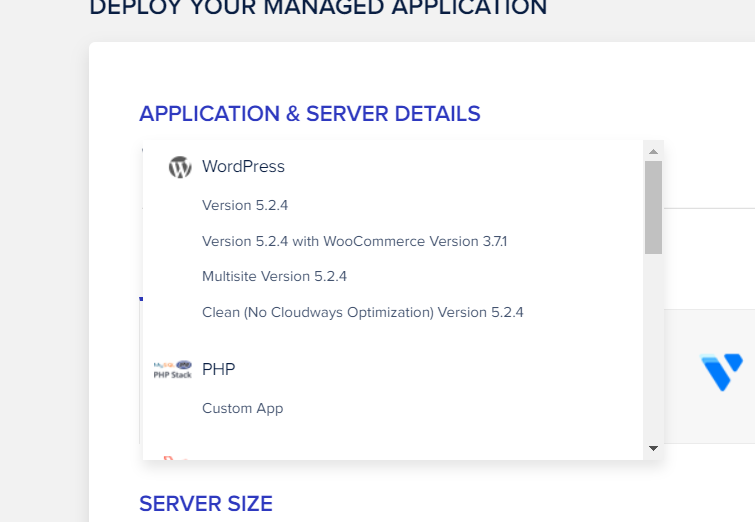Click the WordPress logo icon
The height and width of the screenshot is (522, 755).
(180, 167)
